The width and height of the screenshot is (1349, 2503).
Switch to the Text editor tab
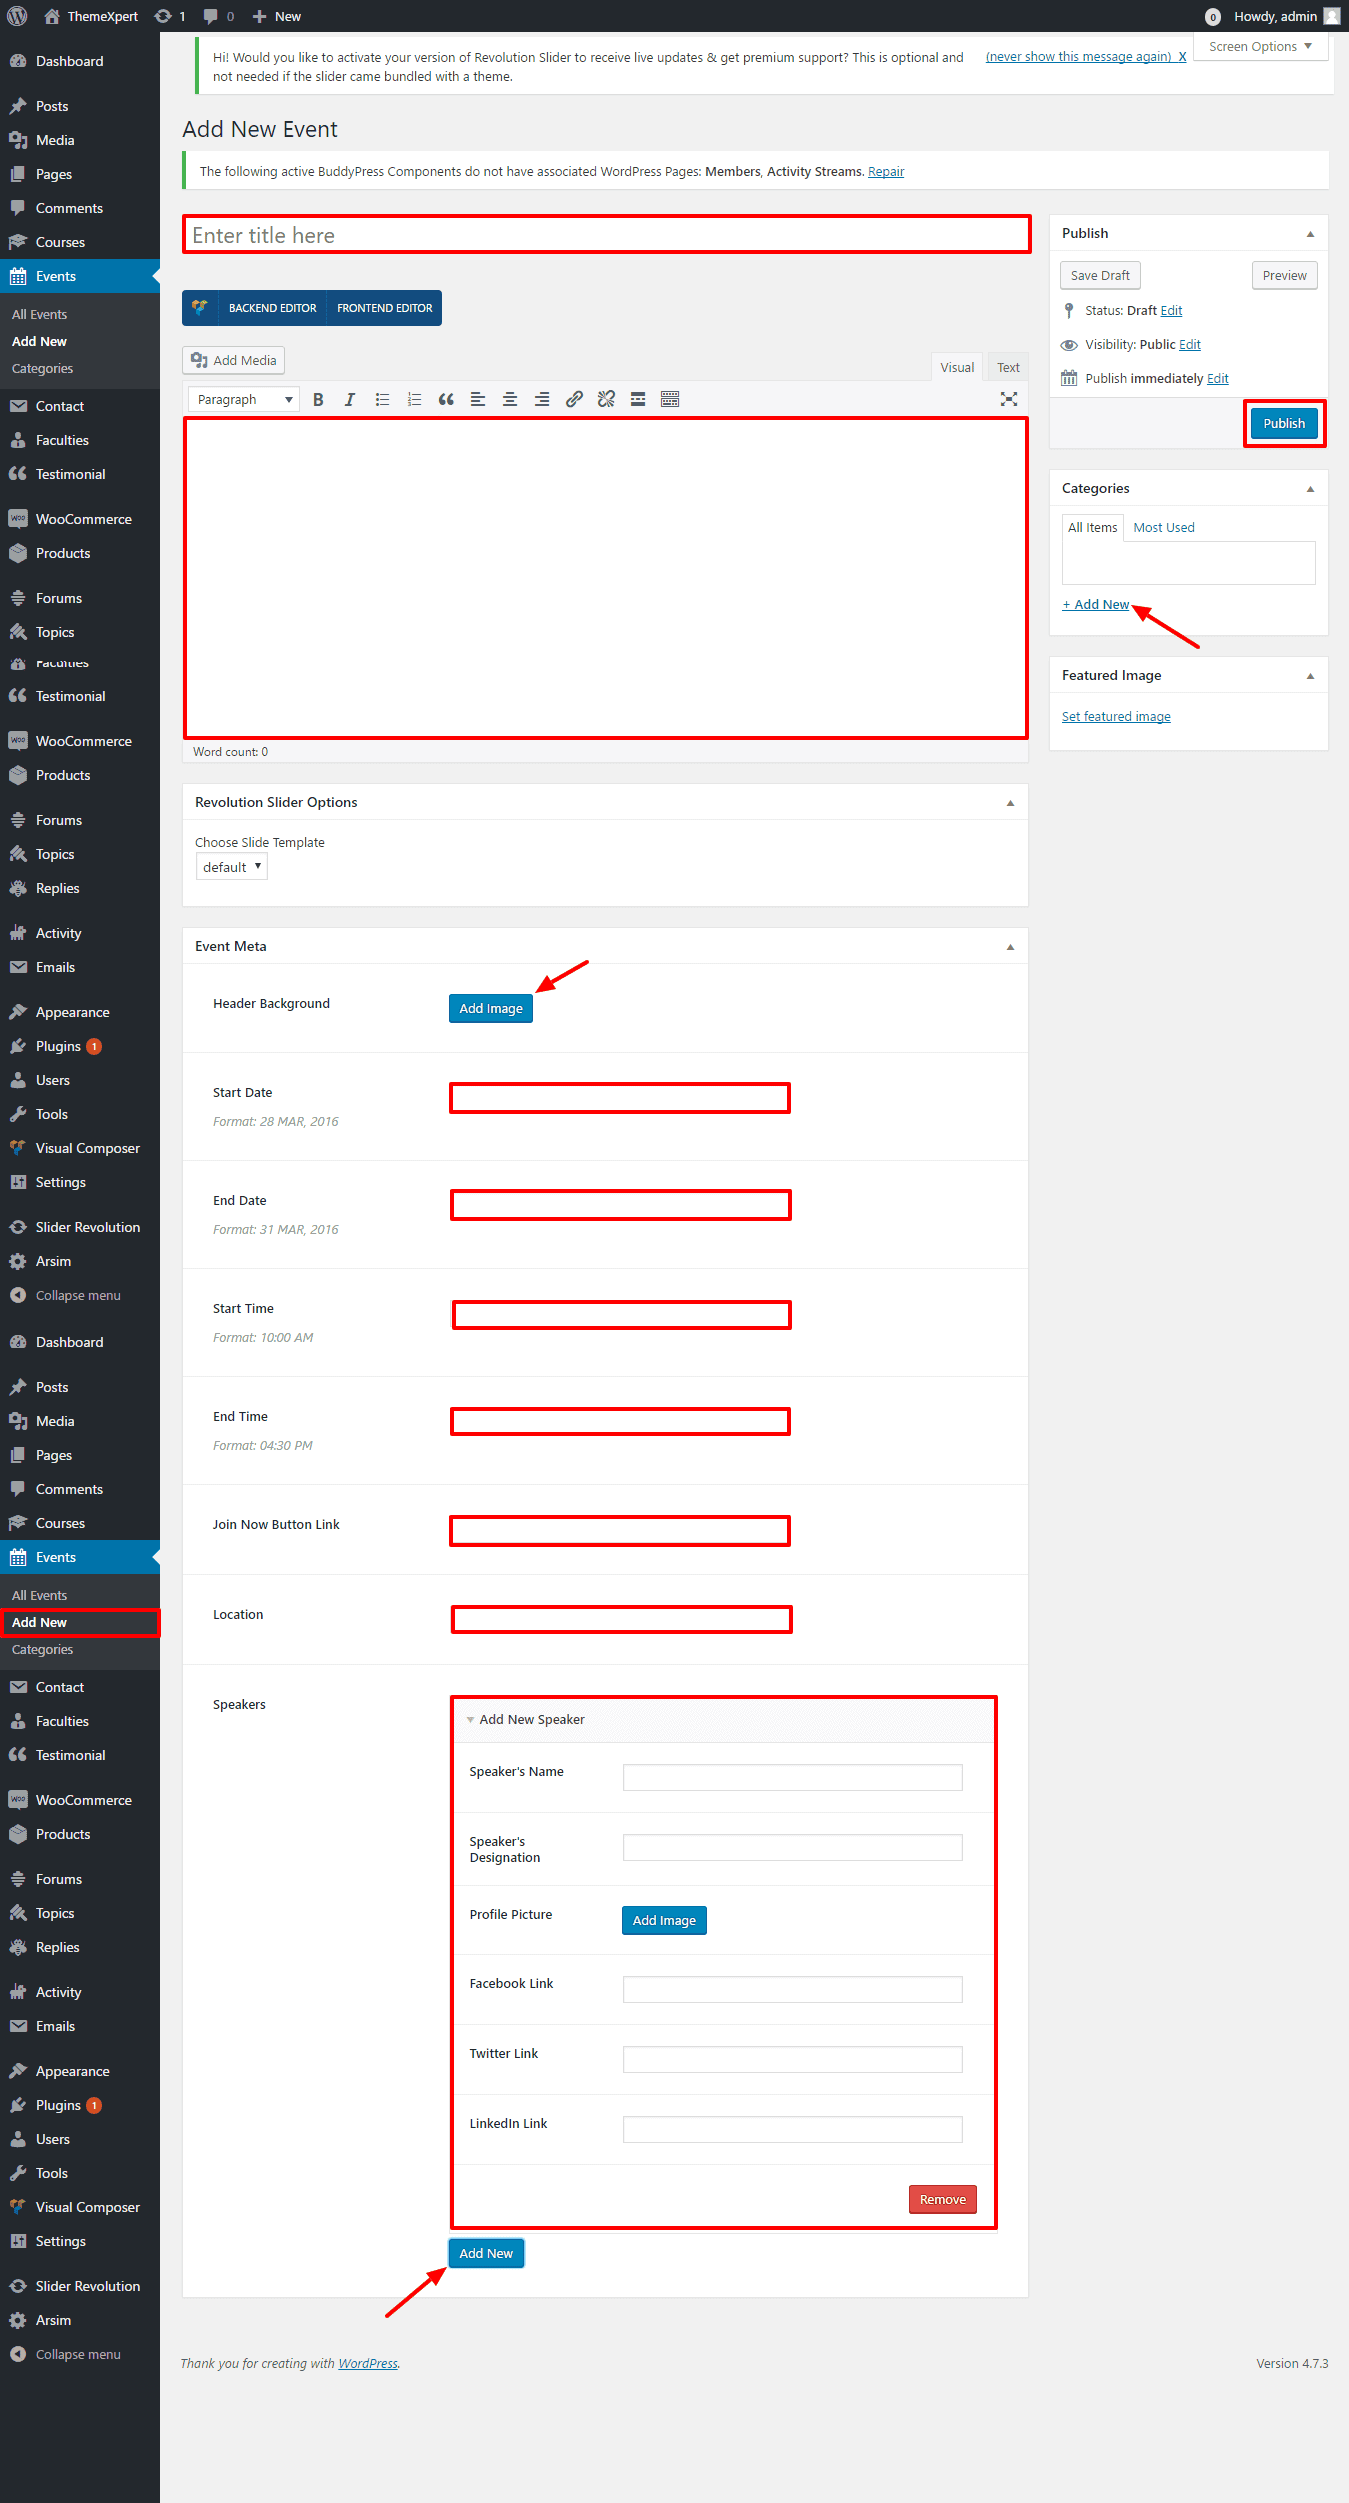[1008, 368]
